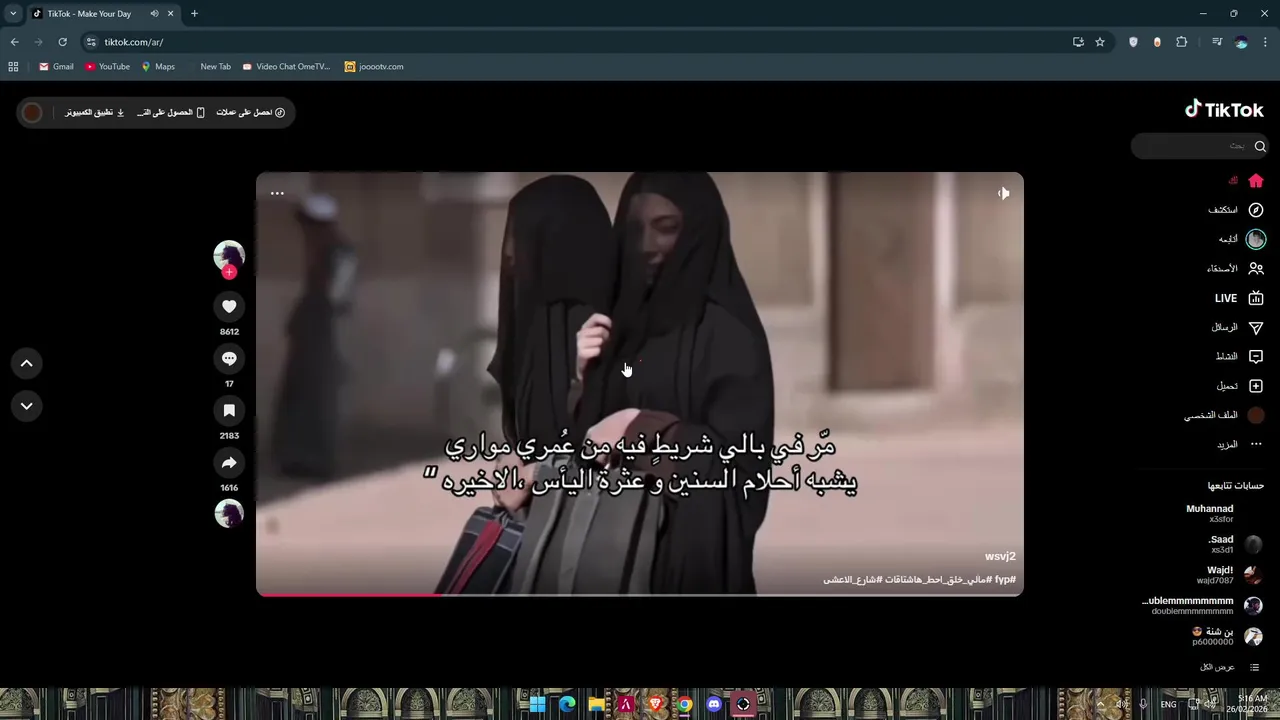
Task: Open Activity (النشاط) notifications
Action: [1239, 357]
